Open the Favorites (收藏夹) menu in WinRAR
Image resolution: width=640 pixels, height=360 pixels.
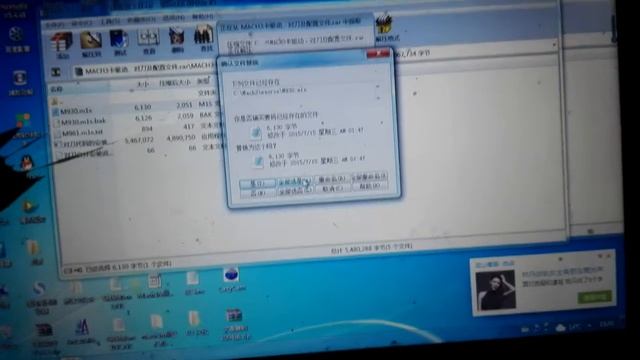click(141, 20)
